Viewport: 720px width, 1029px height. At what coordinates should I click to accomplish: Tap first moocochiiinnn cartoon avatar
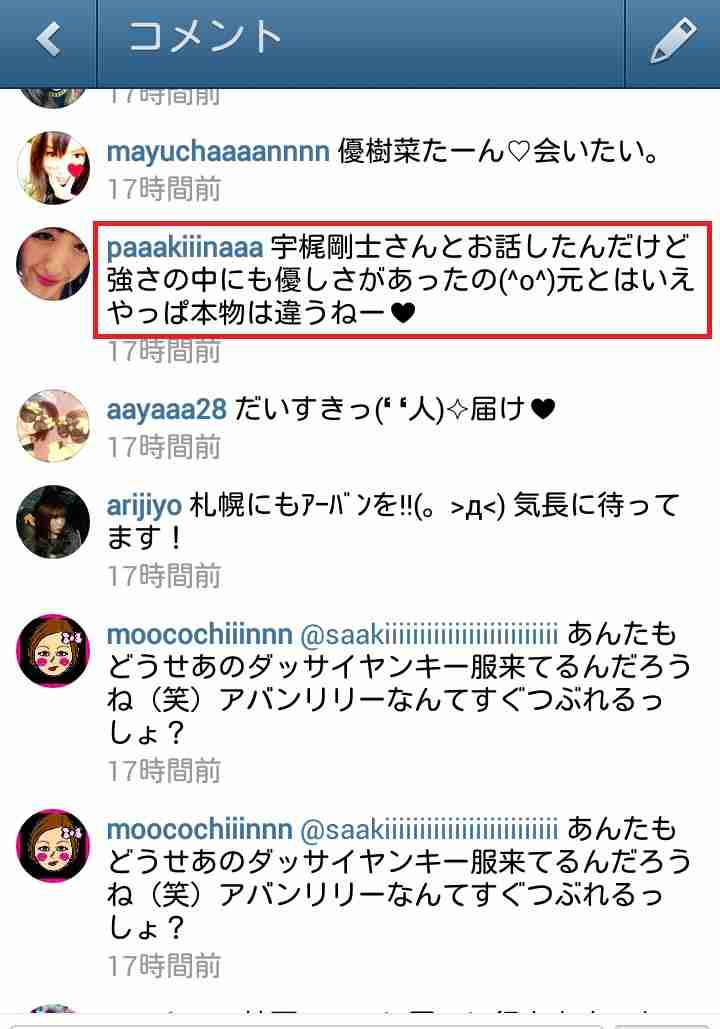[x=53, y=651]
